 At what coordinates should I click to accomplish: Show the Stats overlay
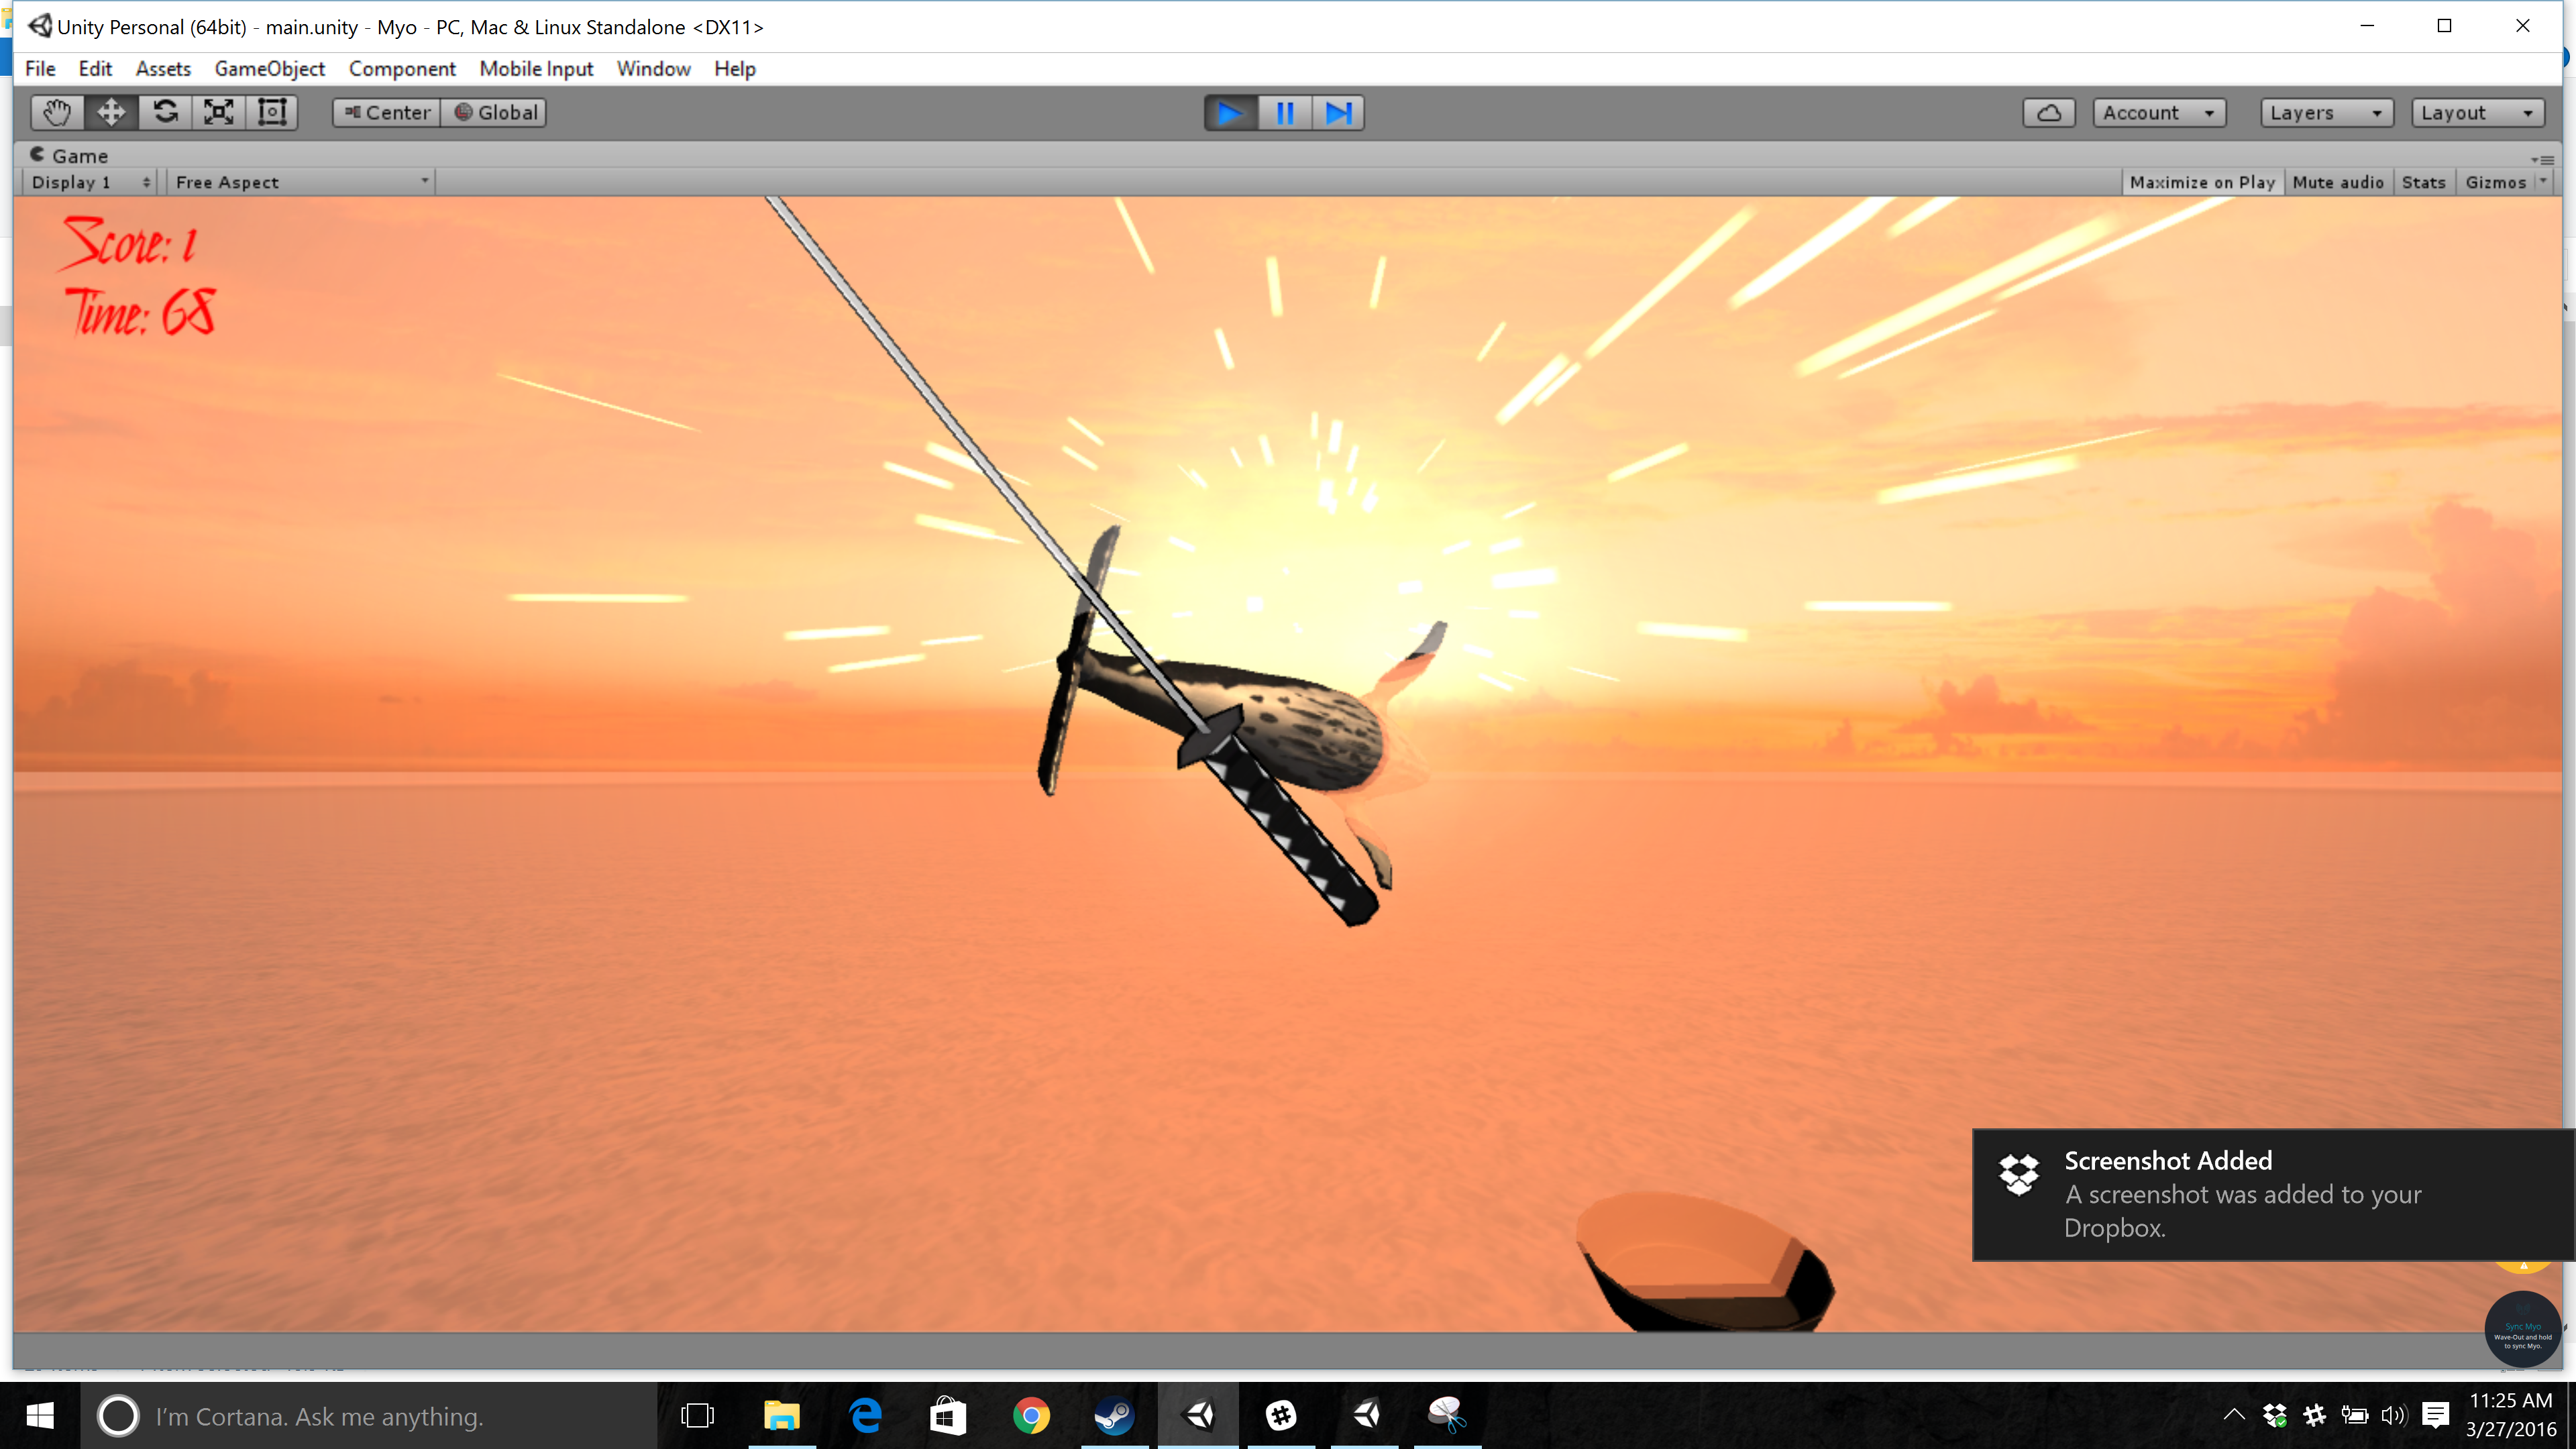coord(2423,182)
